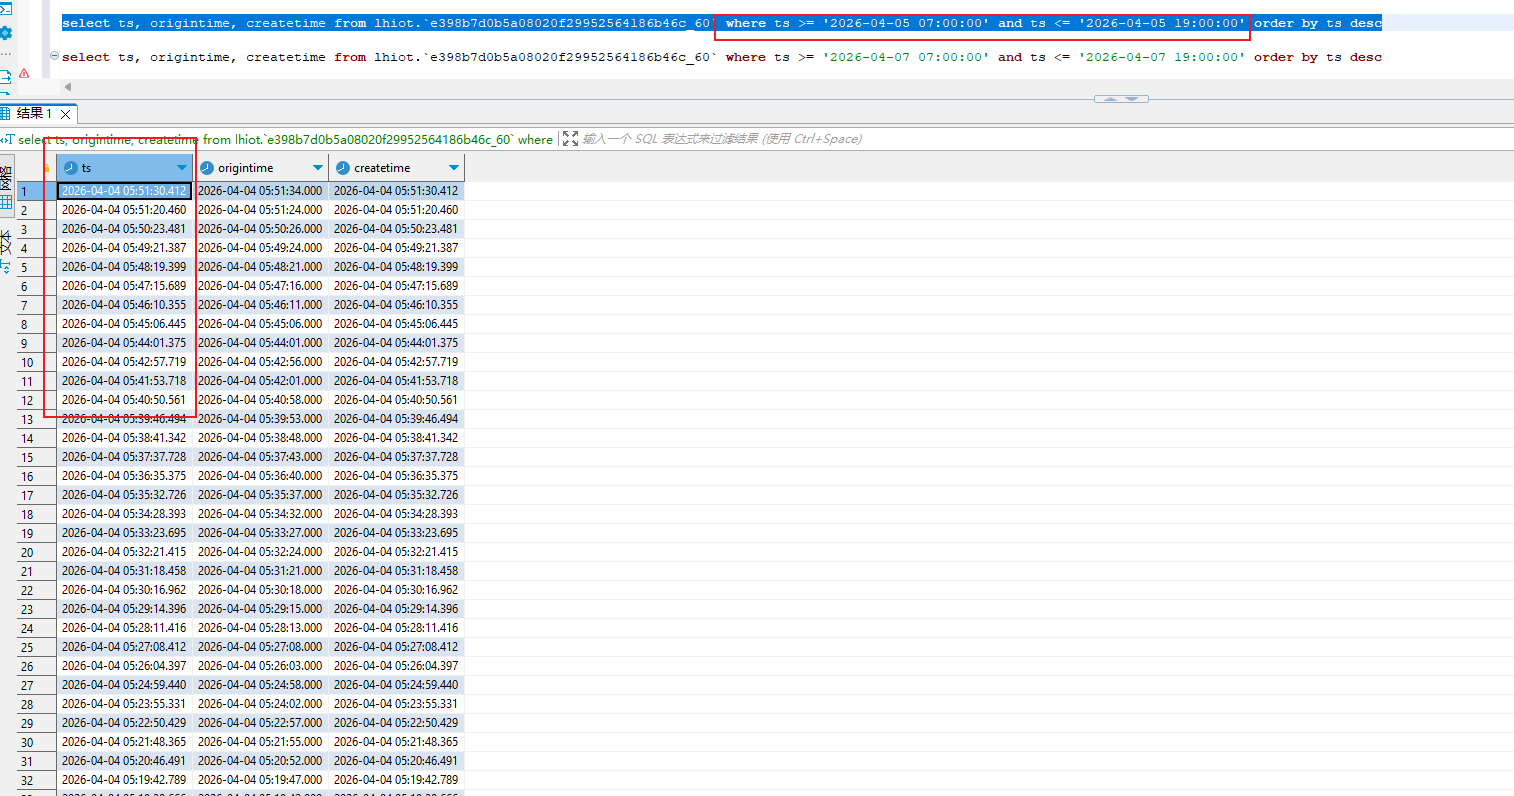Click the grid icon on 结果 1 tab

pos(6,113)
